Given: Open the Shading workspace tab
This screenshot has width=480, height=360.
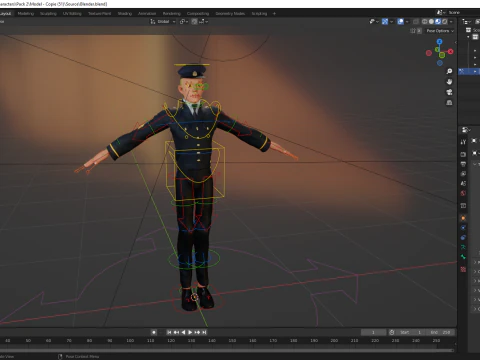Looking at the screenshot, I should (125, 14).
